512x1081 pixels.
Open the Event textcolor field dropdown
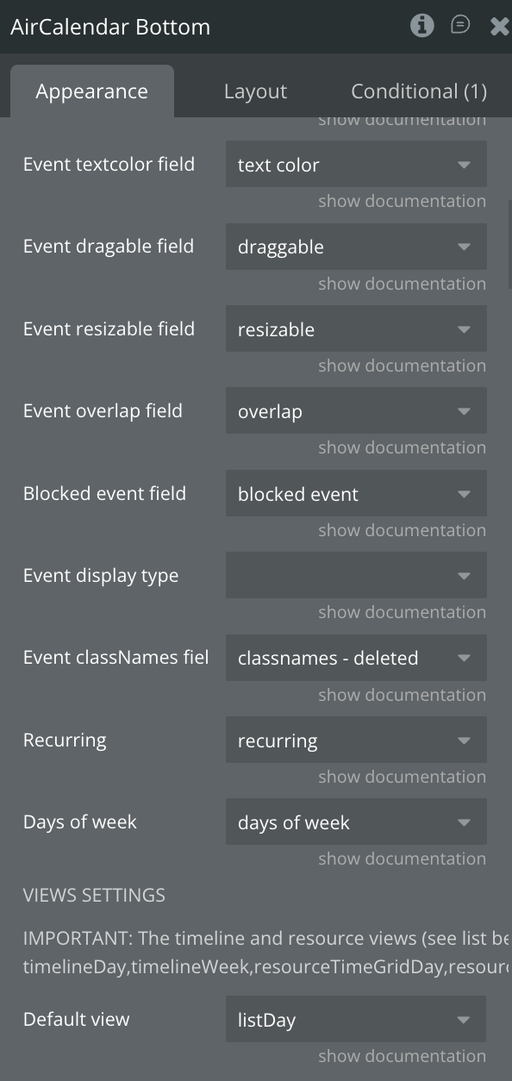click(x=356, y=165)
